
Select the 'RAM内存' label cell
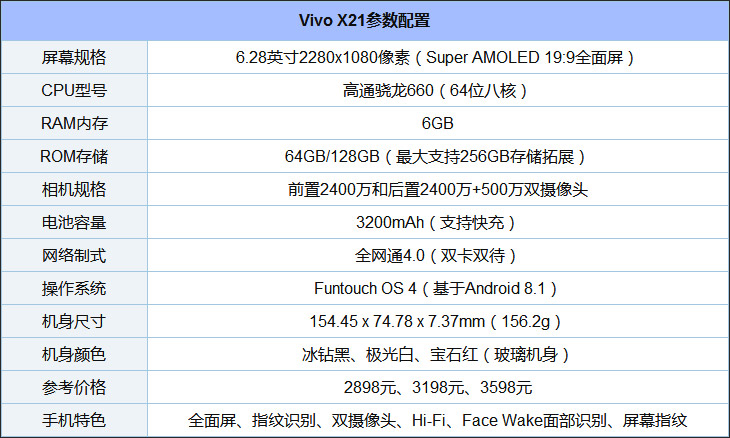pos(74,123)
